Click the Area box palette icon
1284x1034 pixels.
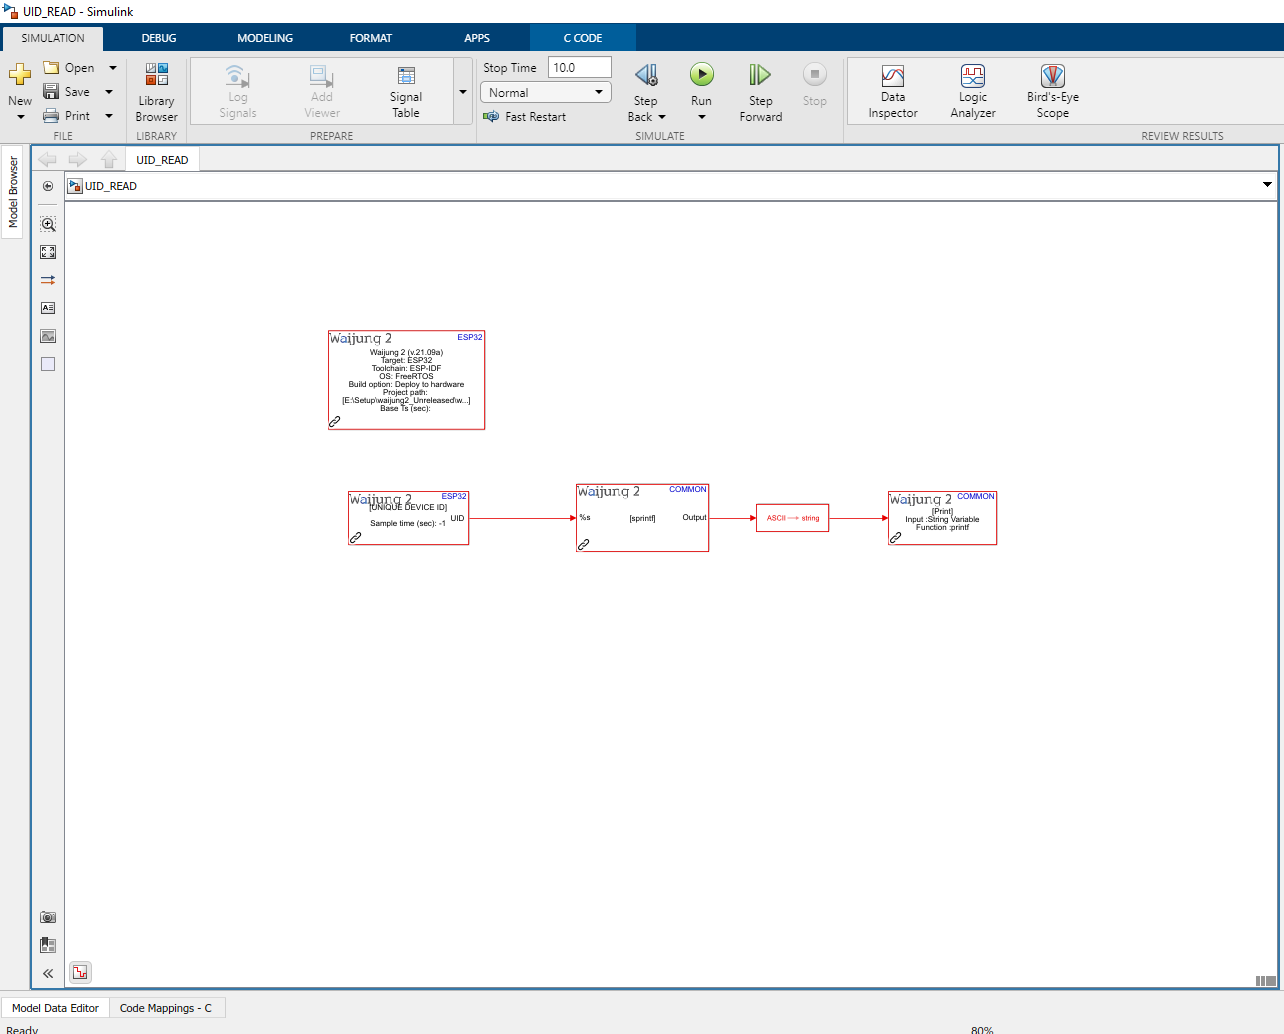[48, 364]
